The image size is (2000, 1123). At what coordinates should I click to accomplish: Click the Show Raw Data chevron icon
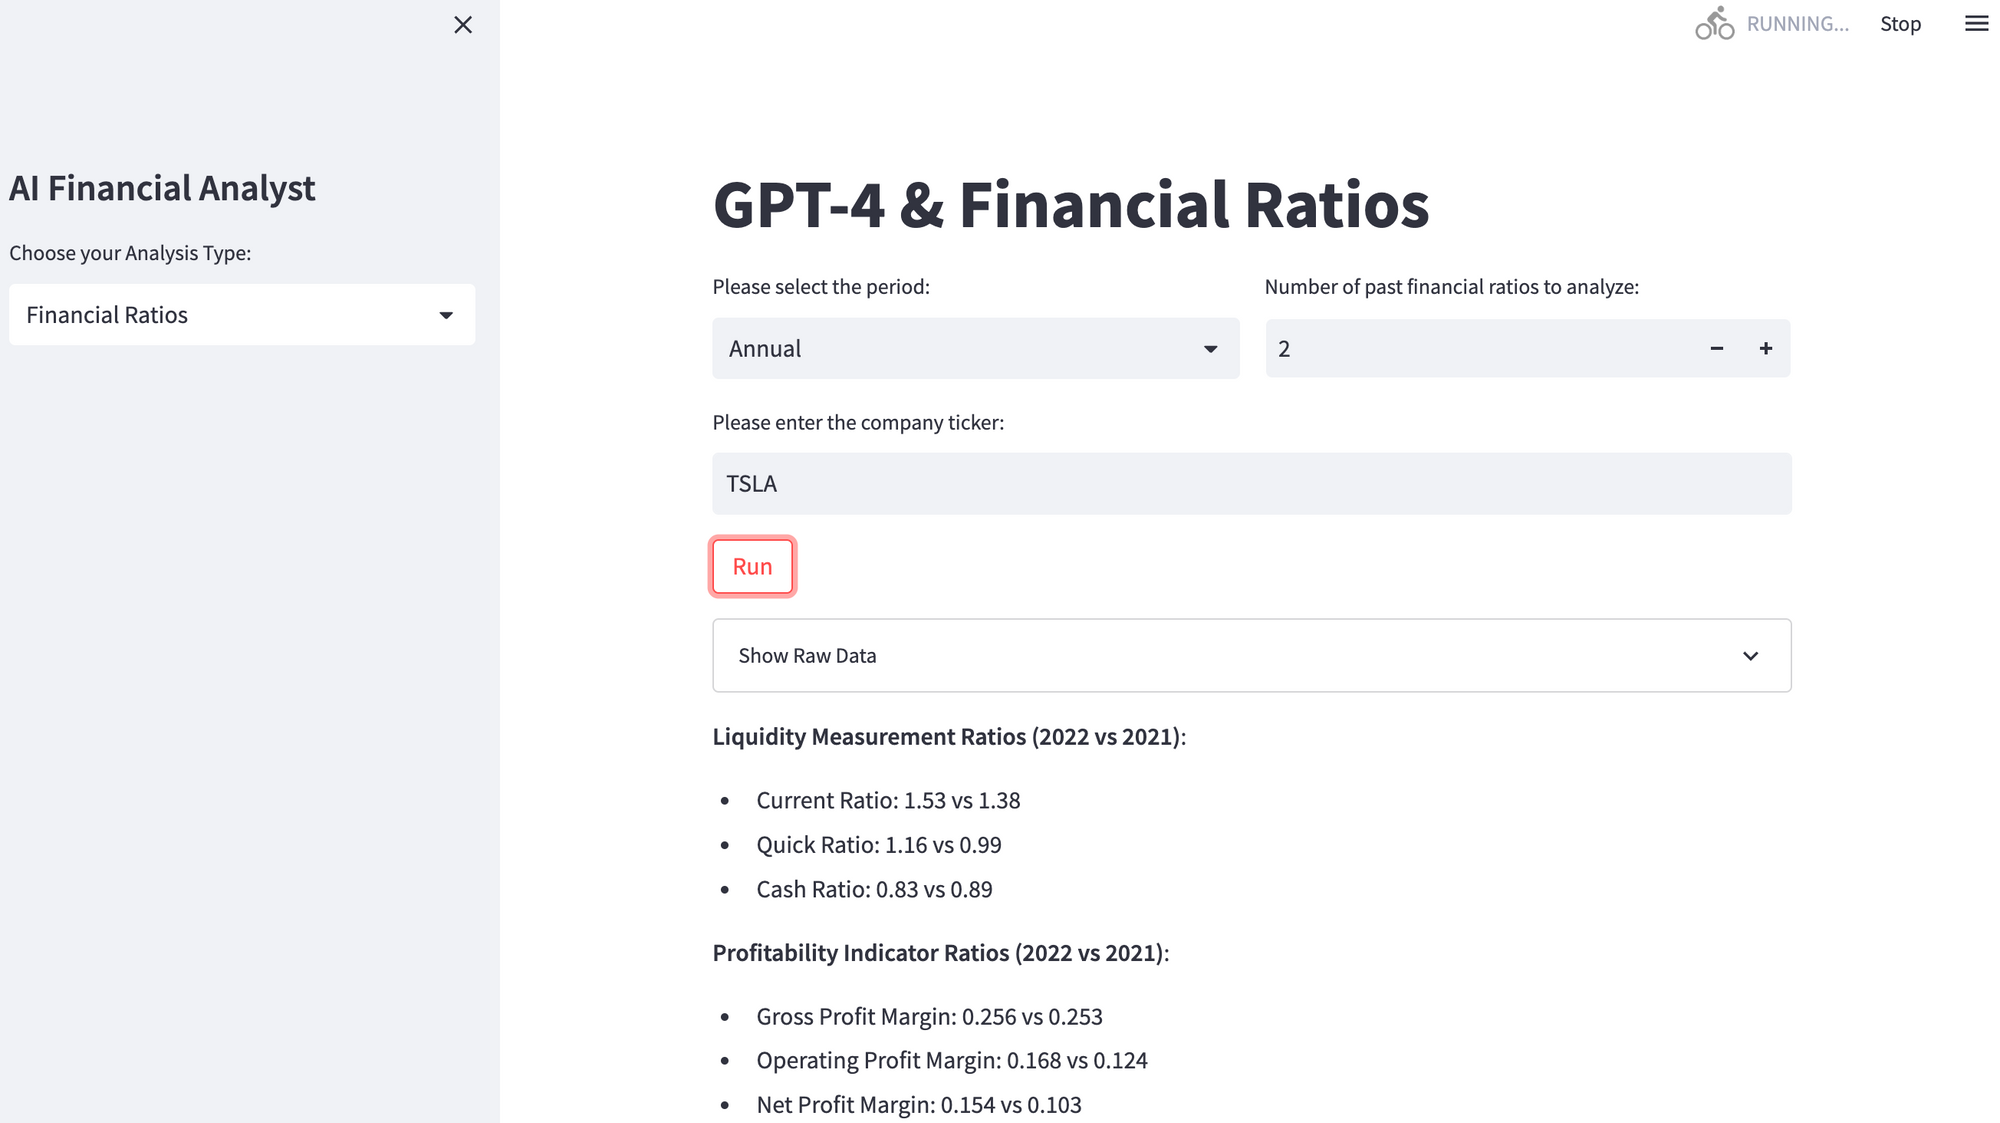tap(1750, 656)
